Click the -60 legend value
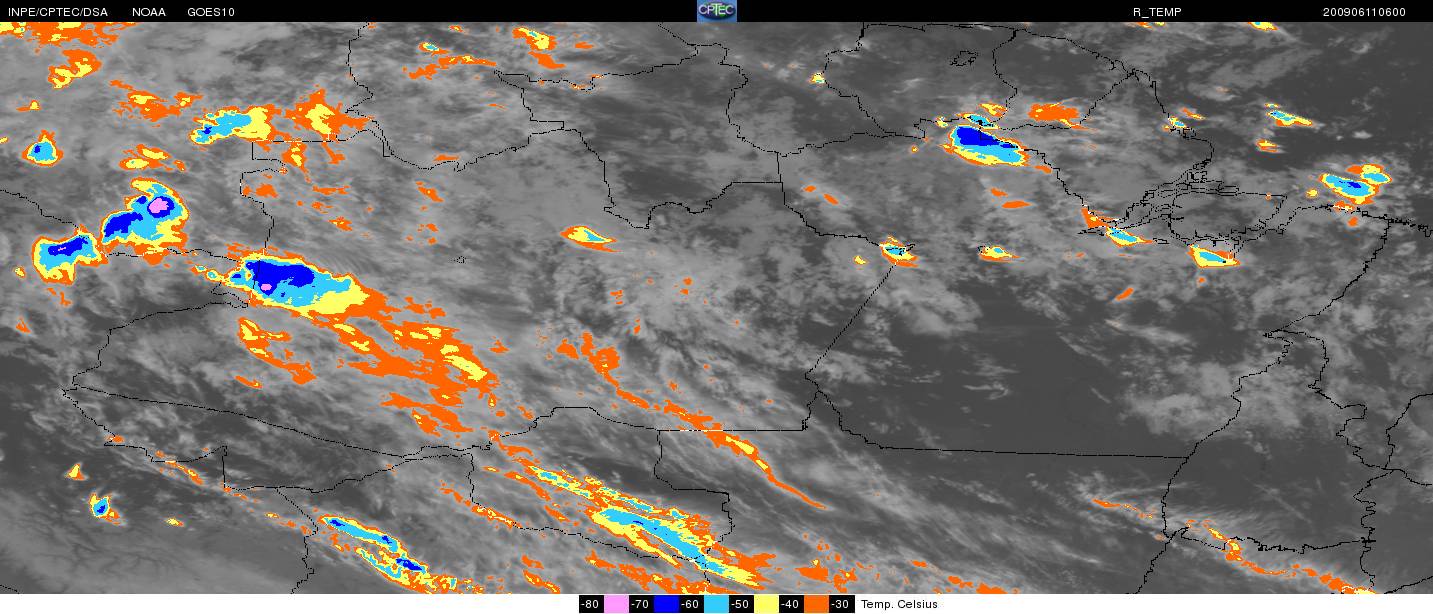Screen dimensions: 1433x614 pyautogui.click(x=691, y=604)
